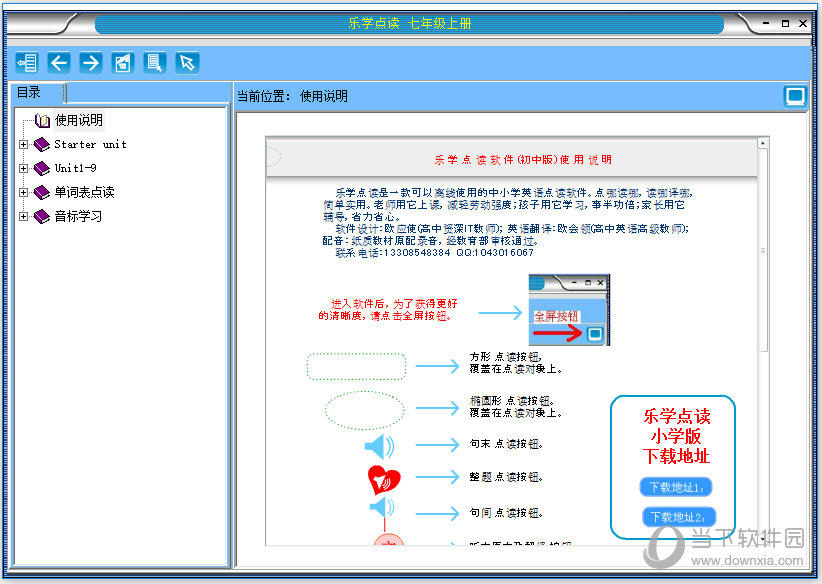Click the window title 乐学点读 七年级上册
This screenshot has width=822, height=584.
(409, 24)
